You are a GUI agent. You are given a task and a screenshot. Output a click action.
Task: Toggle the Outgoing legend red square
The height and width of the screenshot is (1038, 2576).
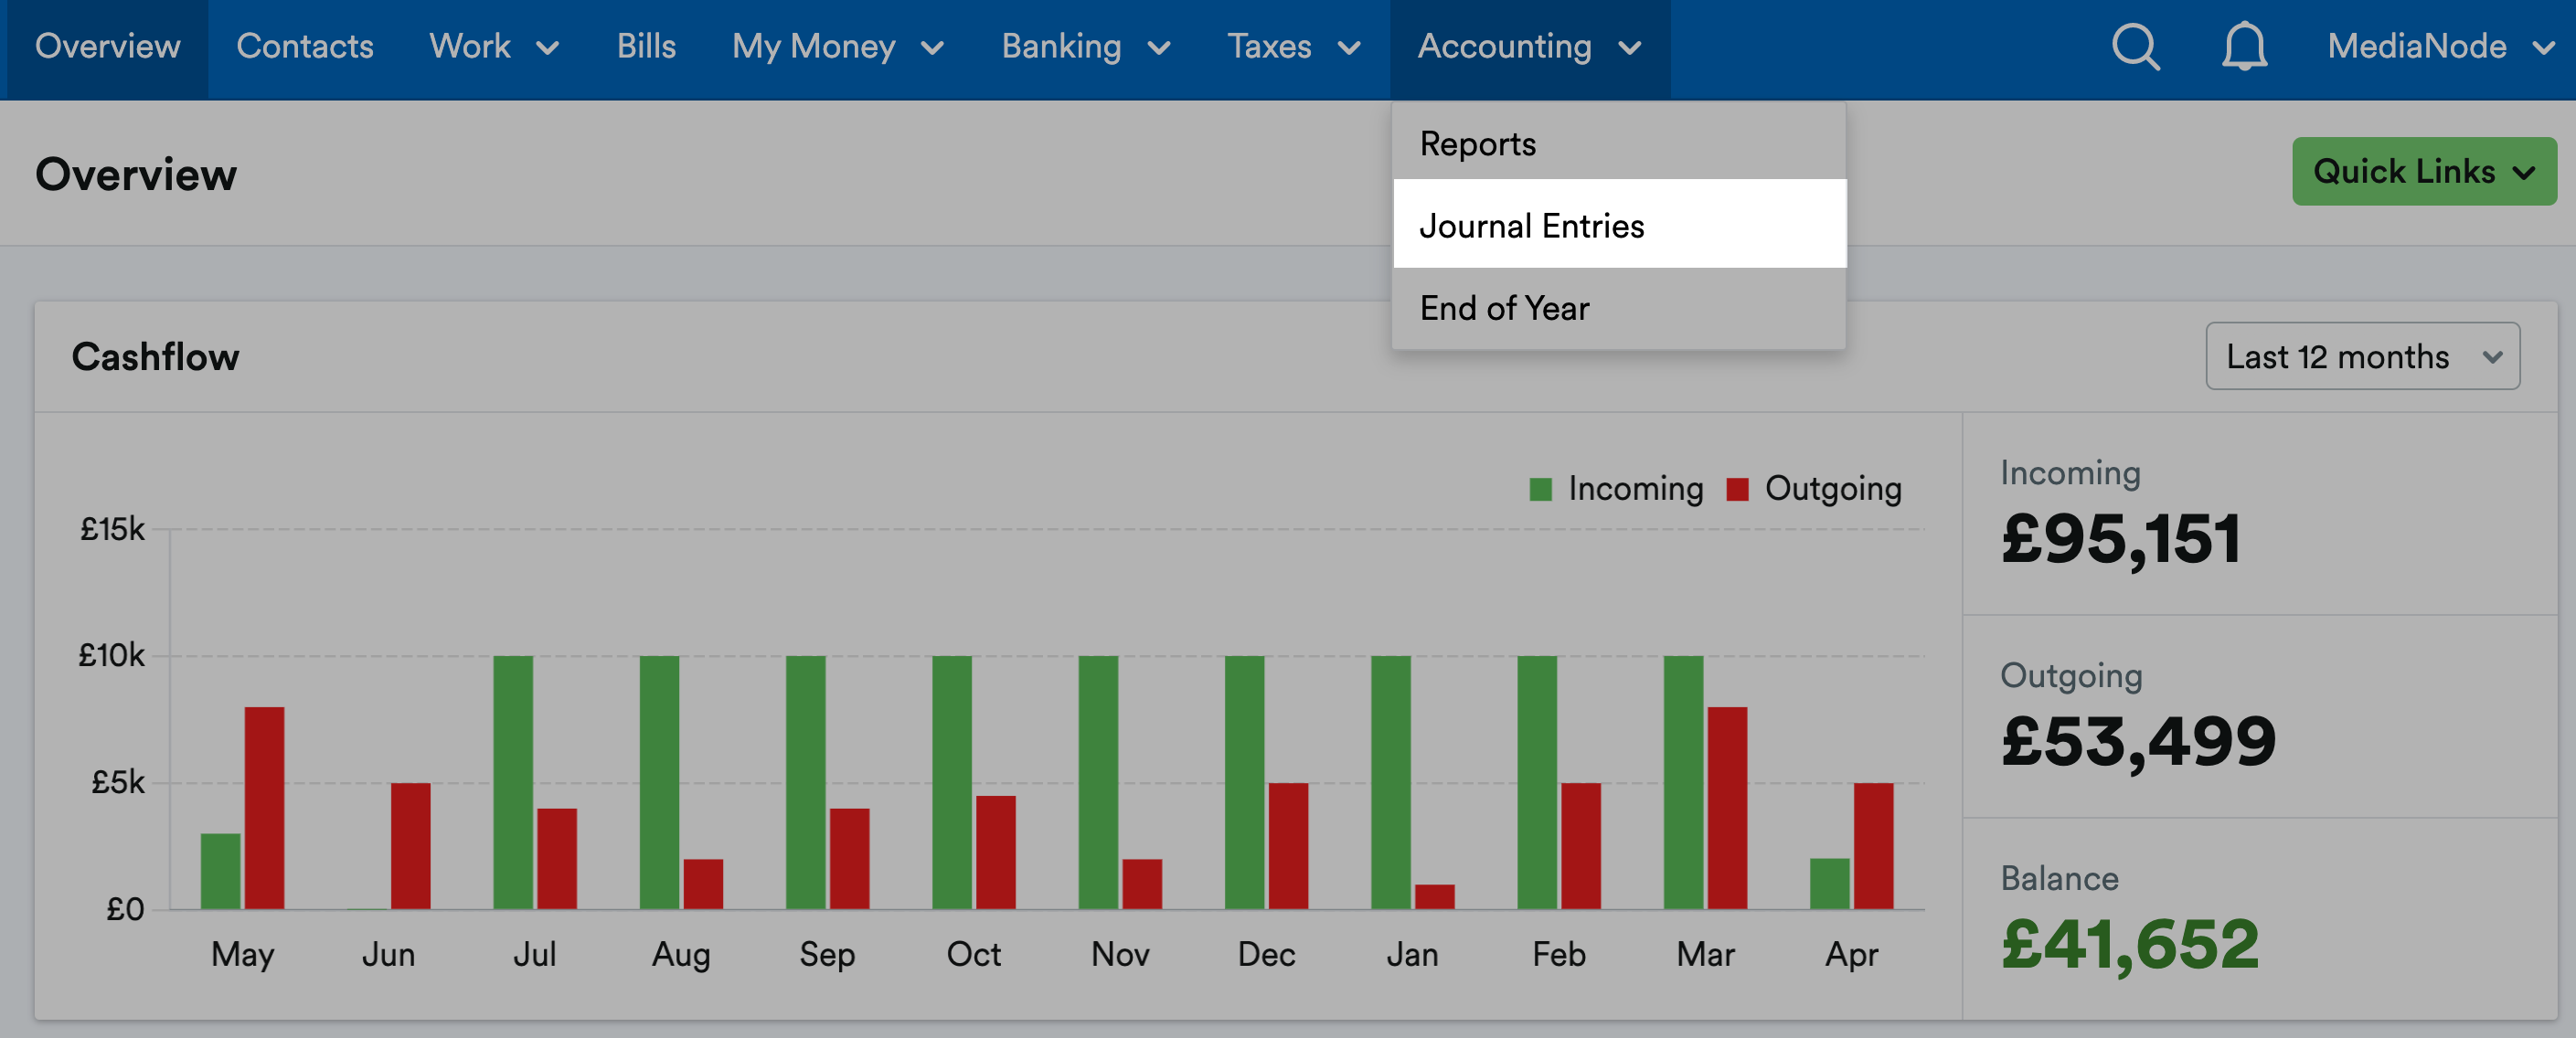coord(1737,489)
